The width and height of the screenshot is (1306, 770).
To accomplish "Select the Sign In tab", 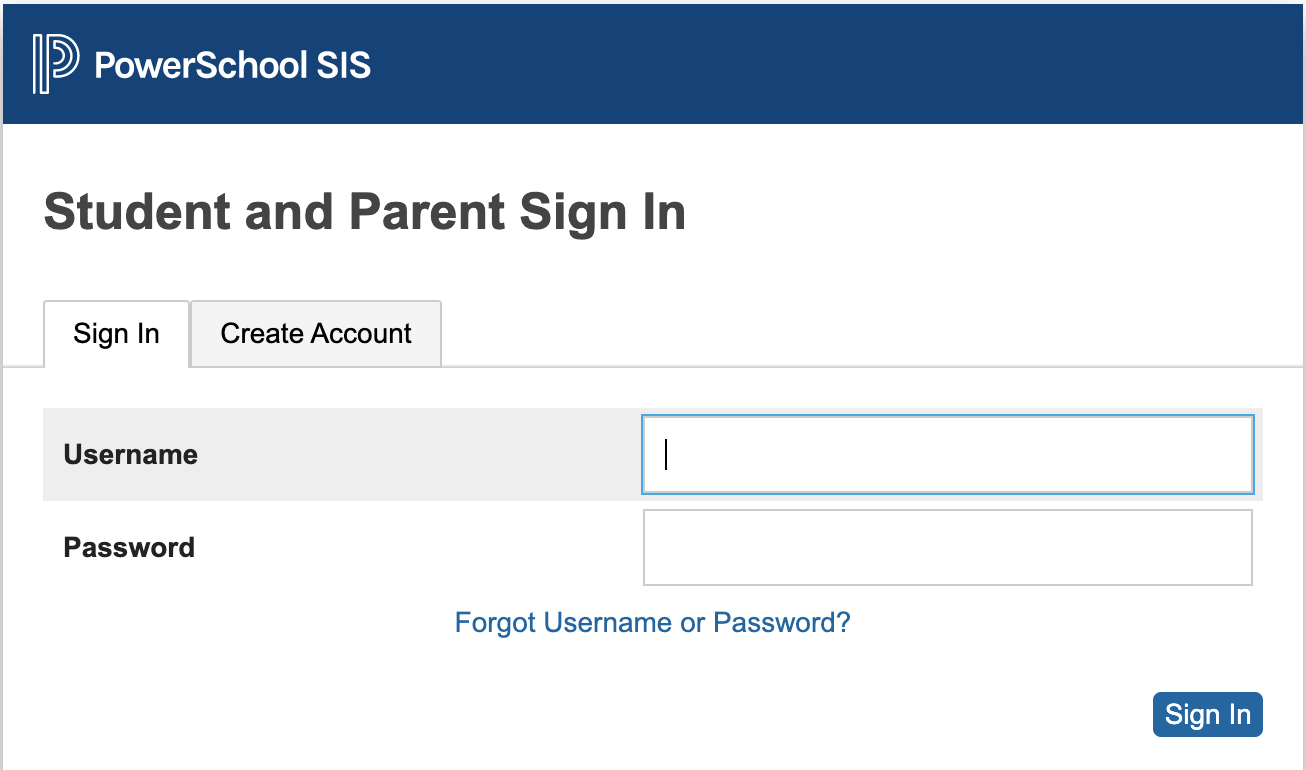I will (x=116, y=333).
